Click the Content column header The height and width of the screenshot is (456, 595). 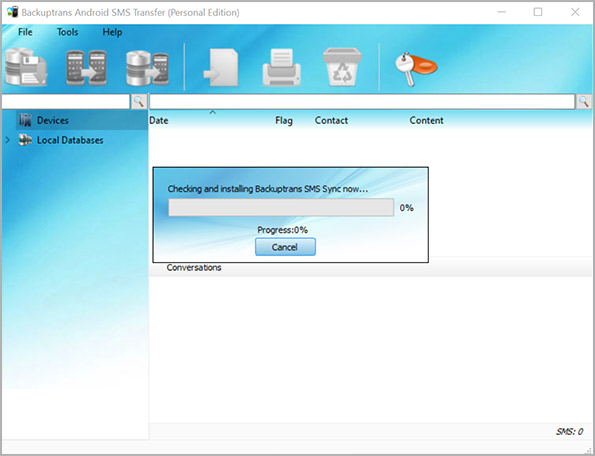(x=426, y=120)
